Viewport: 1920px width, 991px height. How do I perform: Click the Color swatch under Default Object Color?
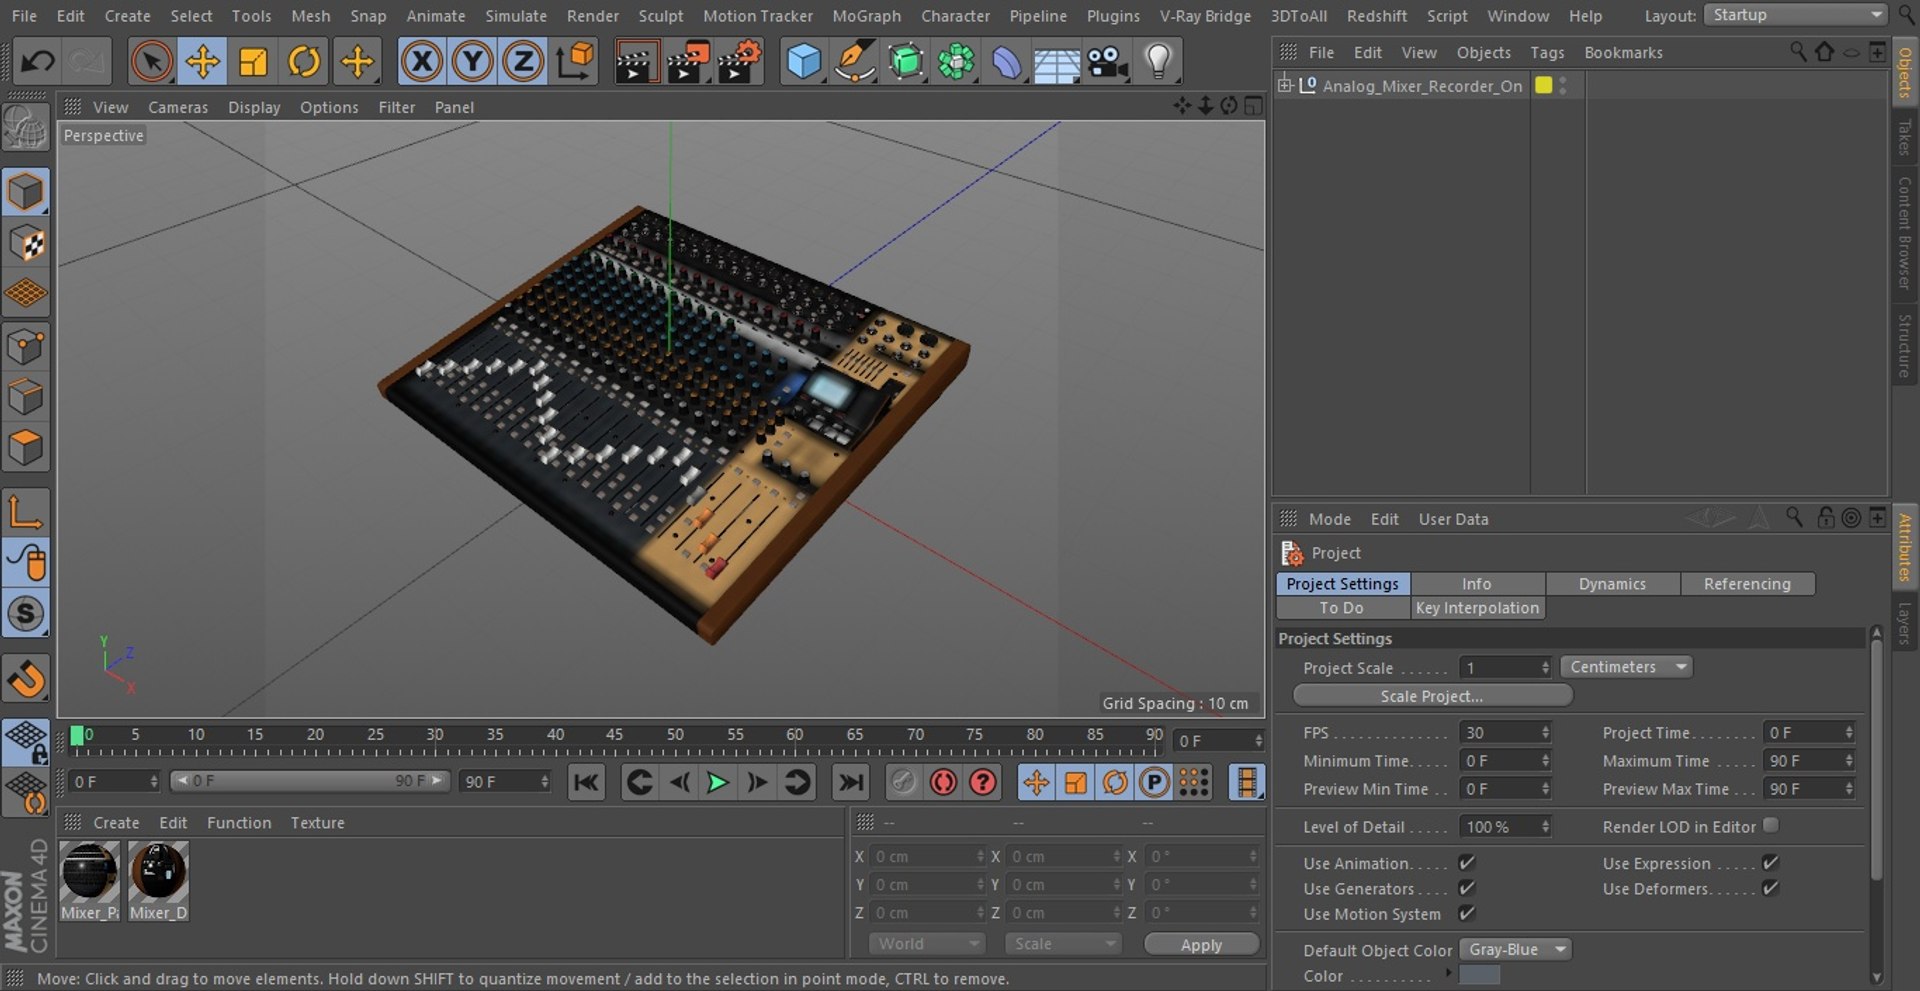coord(1479,975)
